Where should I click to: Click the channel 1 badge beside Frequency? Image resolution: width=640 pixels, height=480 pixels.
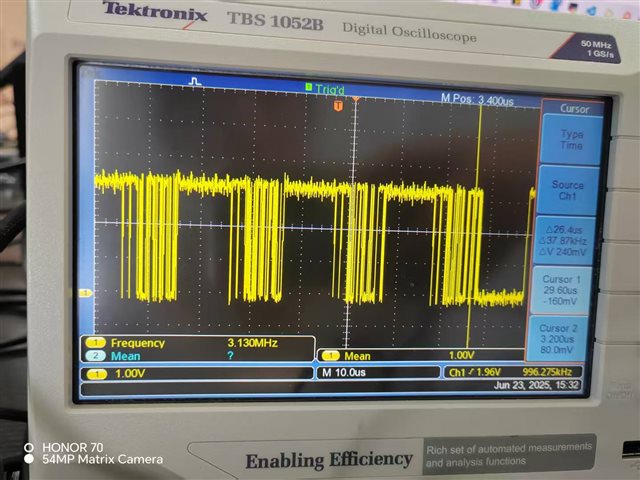point(96,342)
